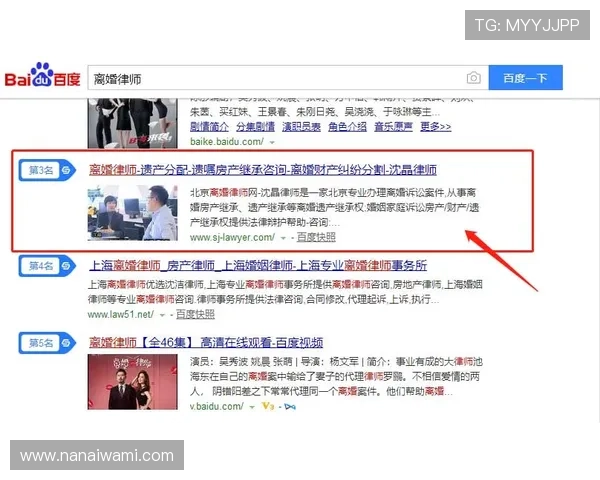Screen dimensions: 600x480
Task: Click the 第5名 rank badge icon
Action: (47, 343)
